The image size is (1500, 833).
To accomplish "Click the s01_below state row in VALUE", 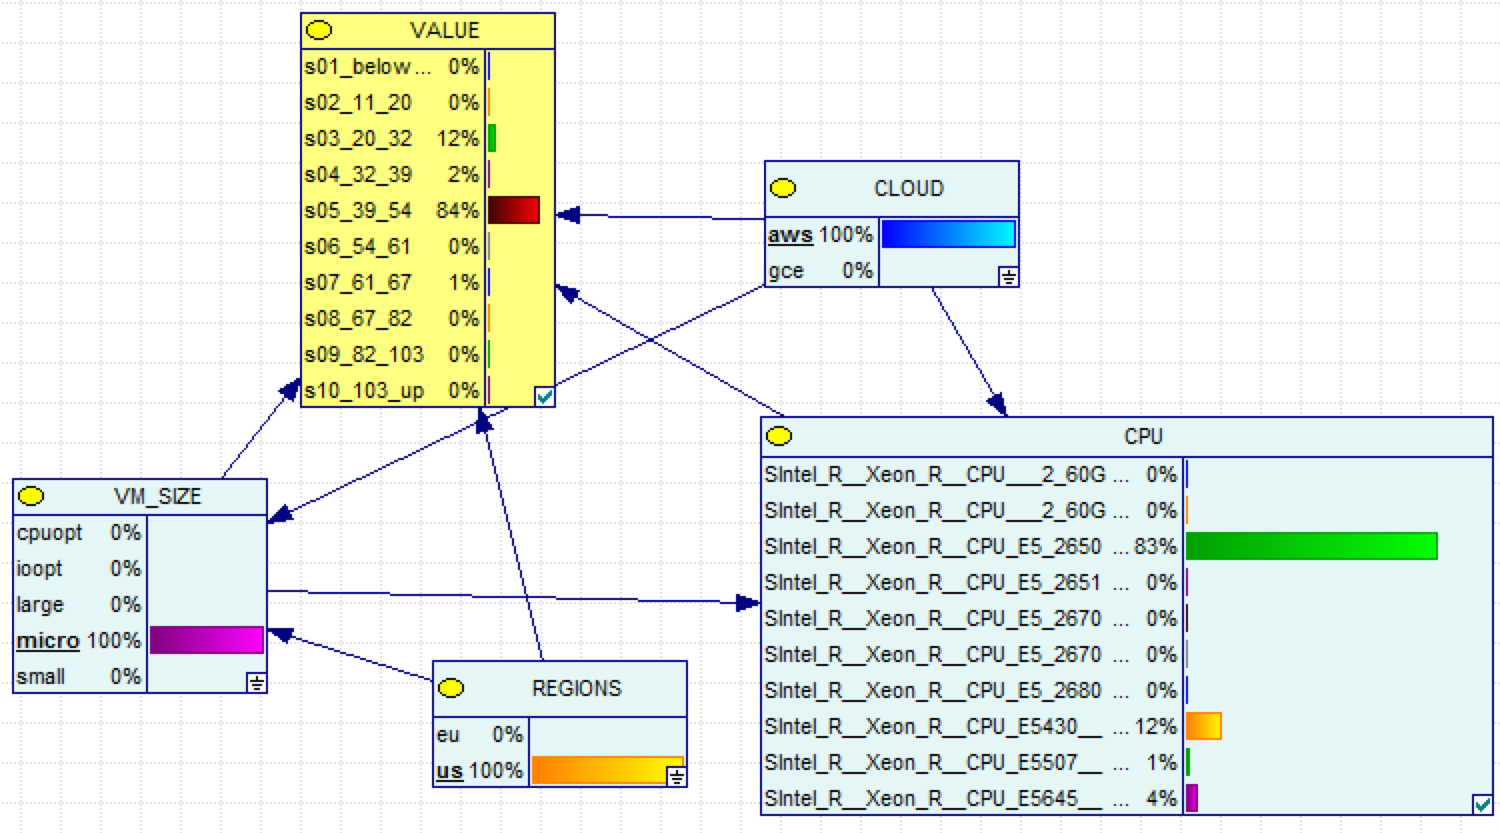I will click(x=392, y=67).
